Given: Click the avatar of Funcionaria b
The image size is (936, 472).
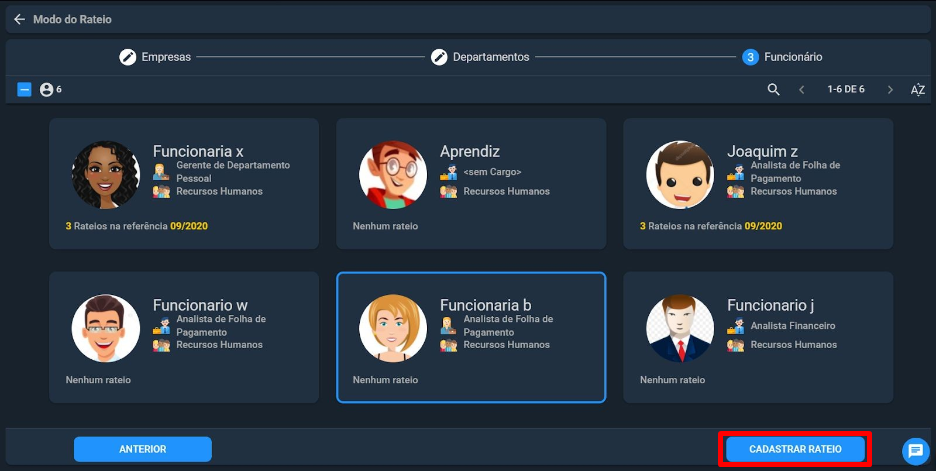Looking at the screenshot, I should tap(393, 328).
